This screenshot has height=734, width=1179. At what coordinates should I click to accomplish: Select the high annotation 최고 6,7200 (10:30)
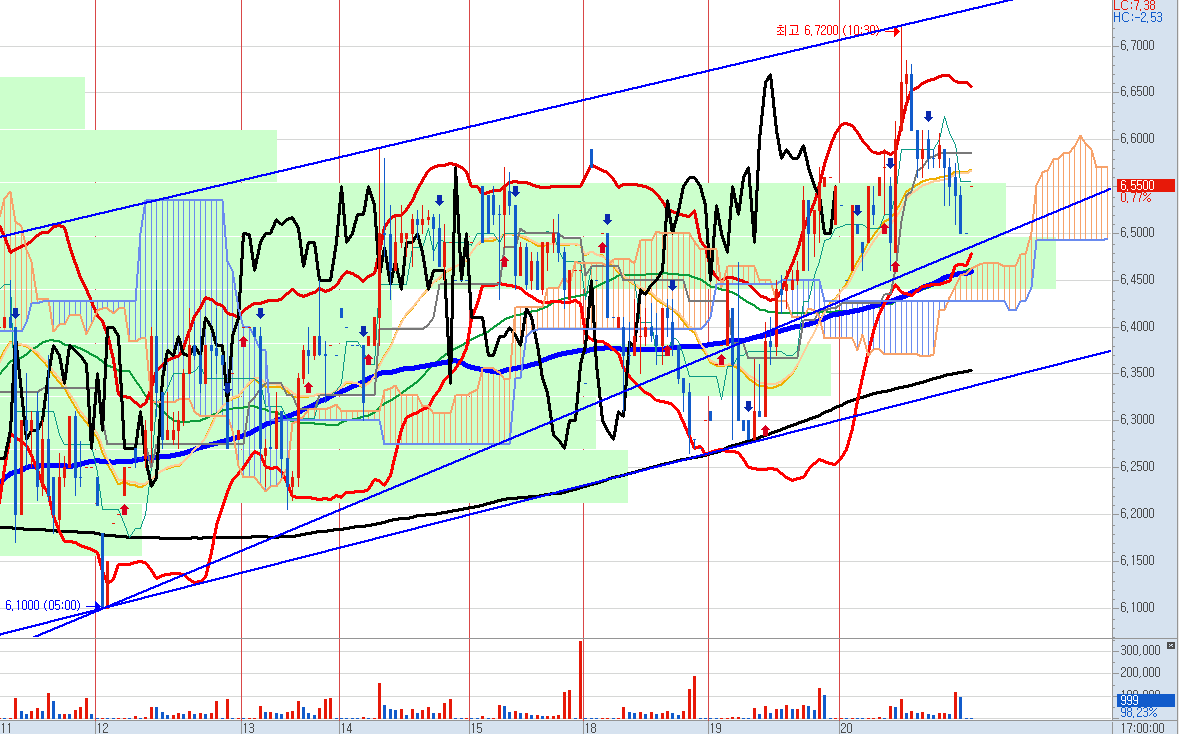point(827,30)
